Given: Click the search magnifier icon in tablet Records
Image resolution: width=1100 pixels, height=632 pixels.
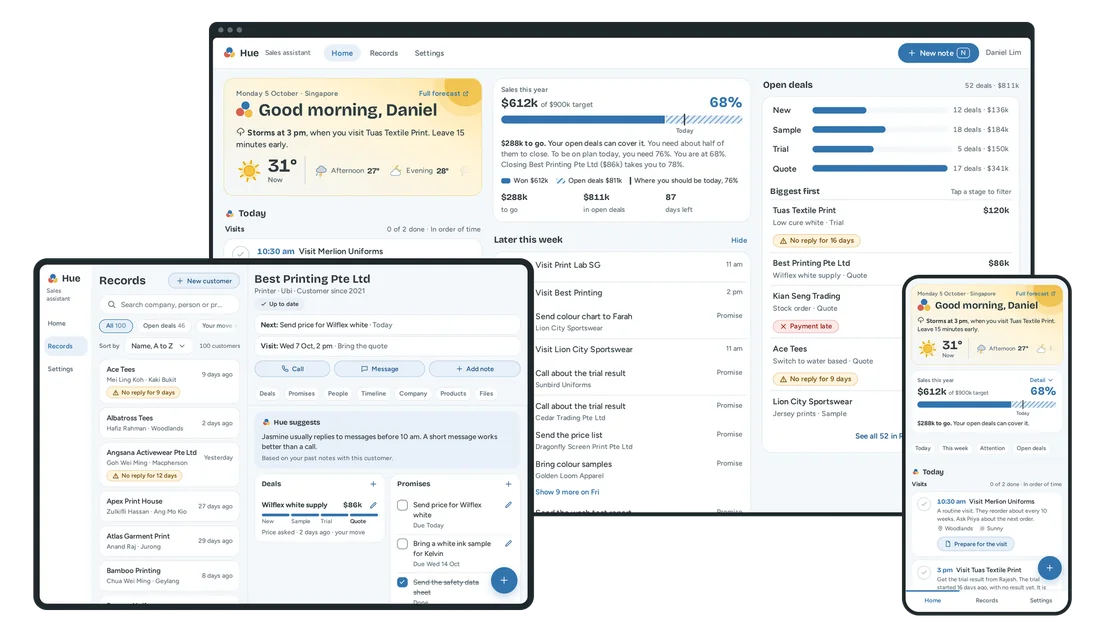Looking at the screenshot, I should click(112, 304).
